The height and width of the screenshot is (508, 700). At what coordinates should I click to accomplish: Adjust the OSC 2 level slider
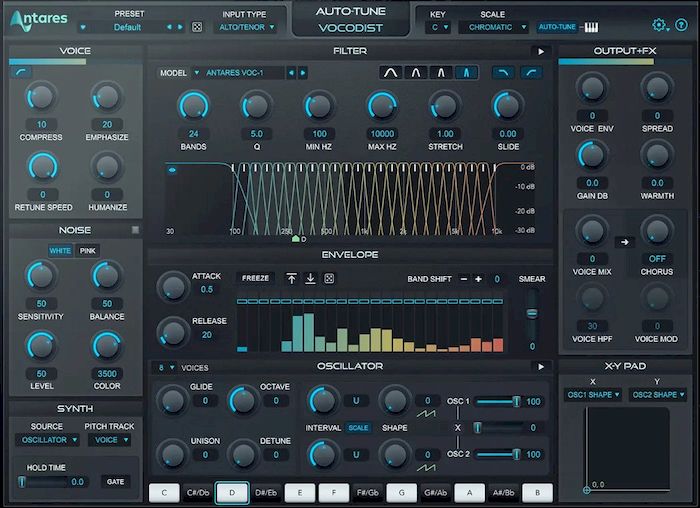click(x=497, y=455)
